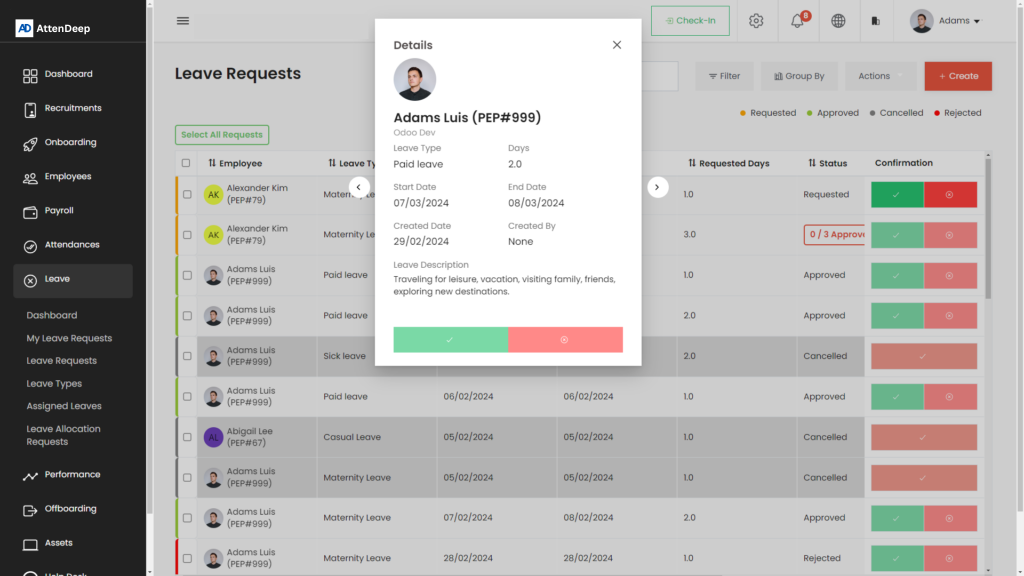1024x576 pixels.
Task: Close the Details dialog
Action: 617,45
